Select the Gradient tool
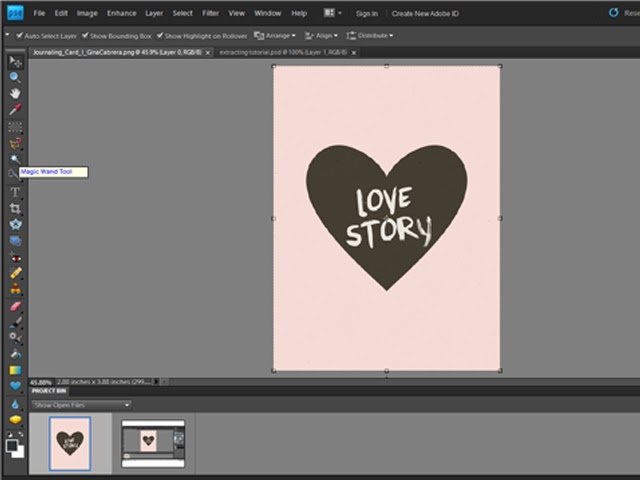This screenshot has height=480, width=640. (x=15, y=370)
